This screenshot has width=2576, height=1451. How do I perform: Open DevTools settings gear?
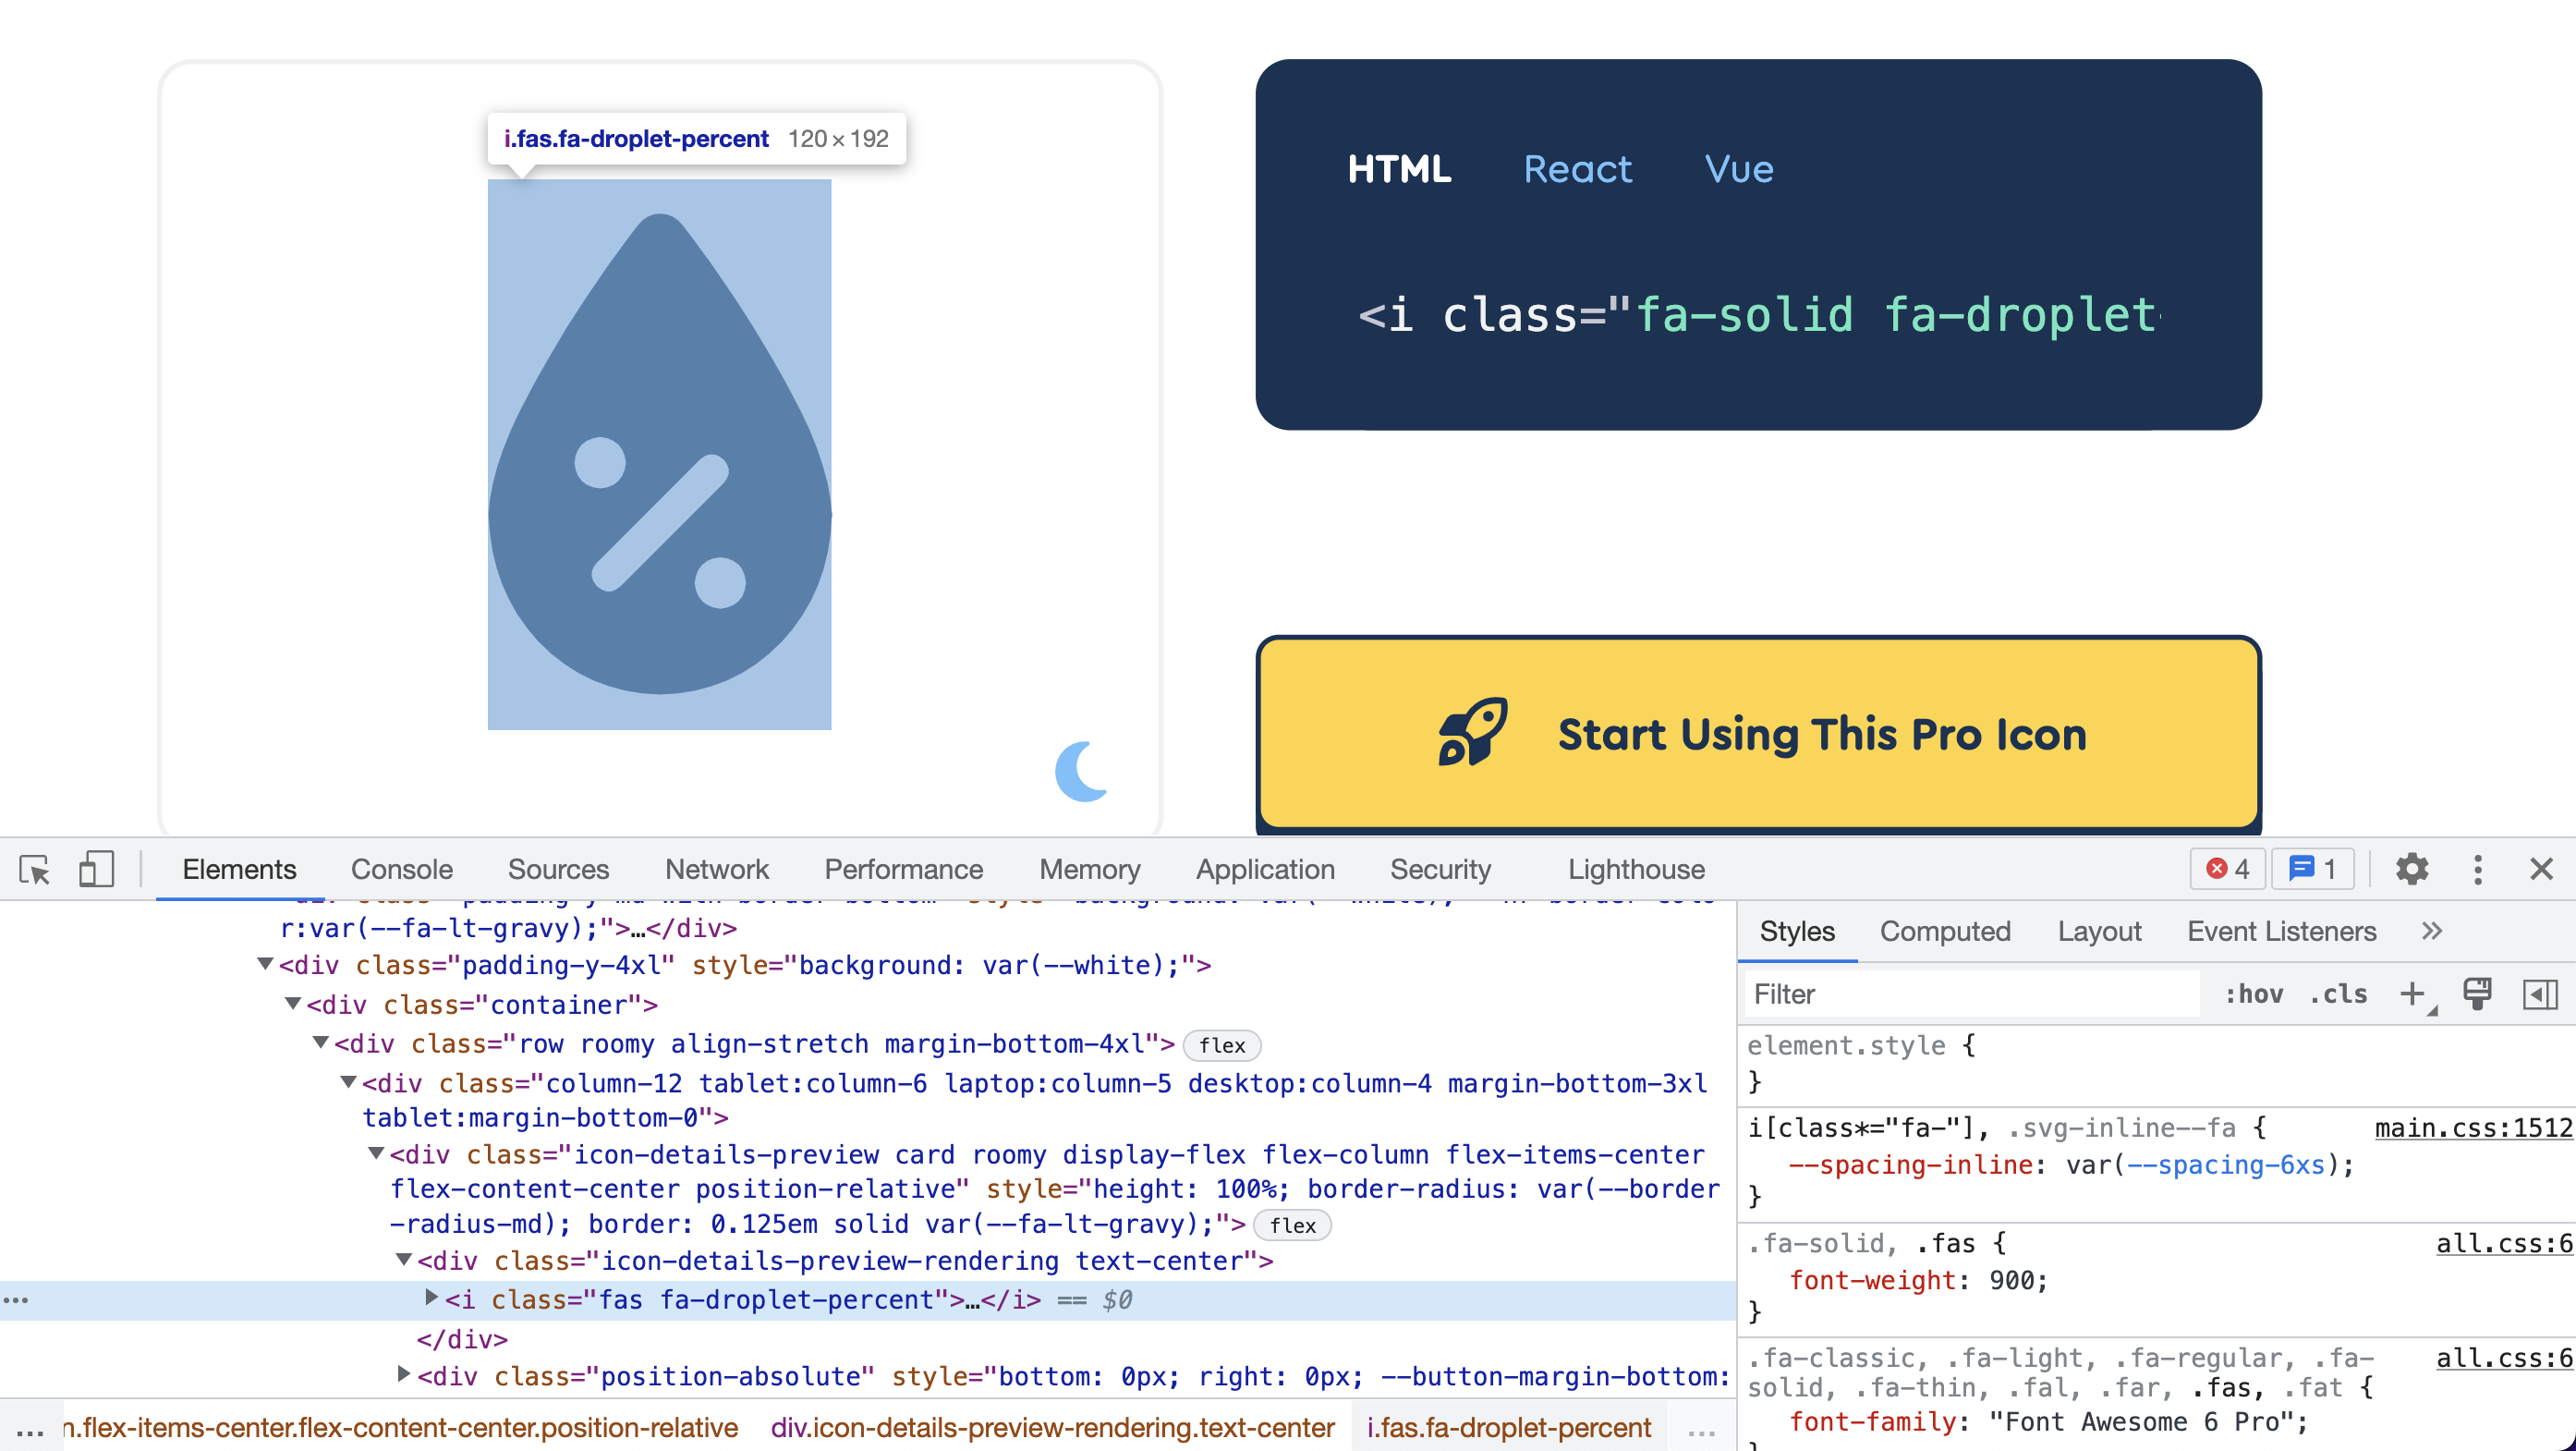coord(2413,869)
